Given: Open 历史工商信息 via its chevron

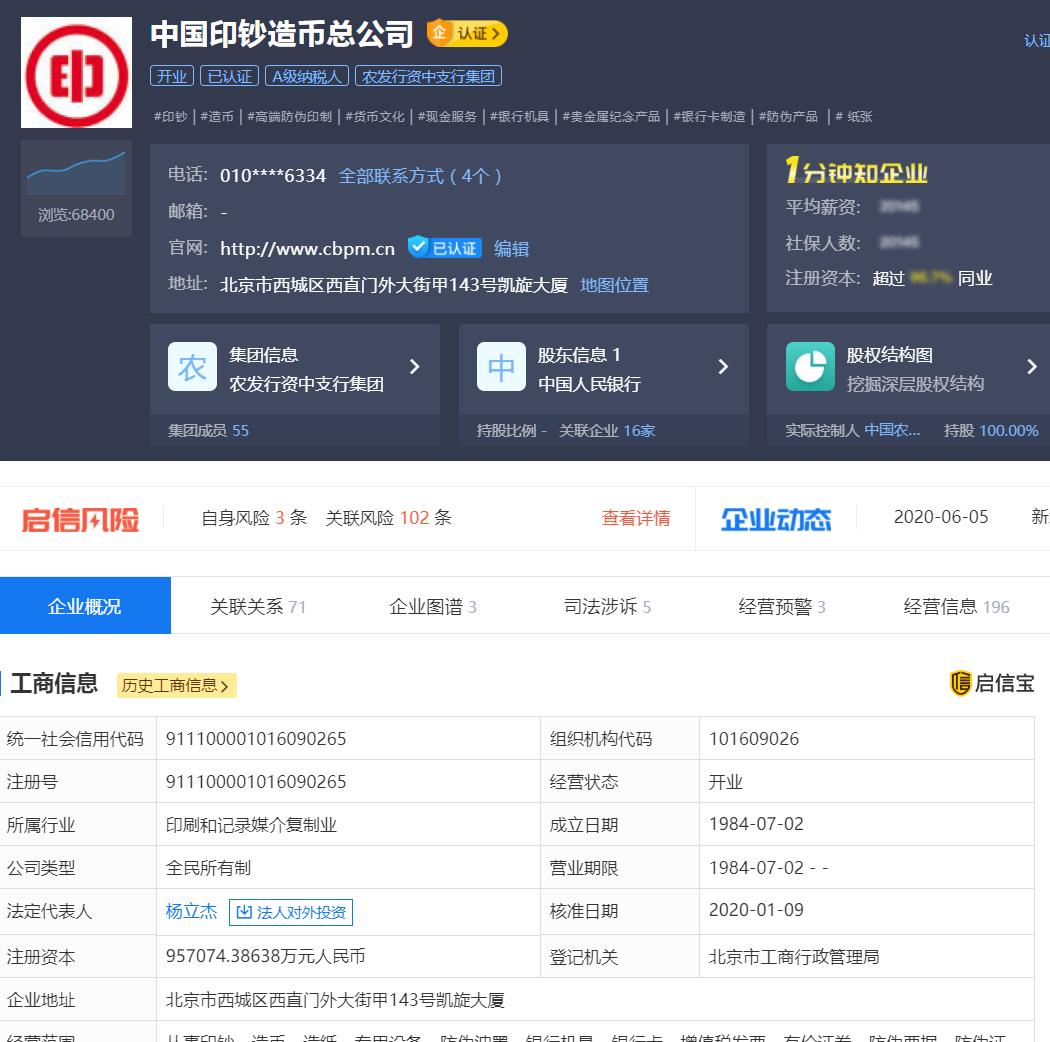Looking at the screenshot, I should click(x=225, y=687).
